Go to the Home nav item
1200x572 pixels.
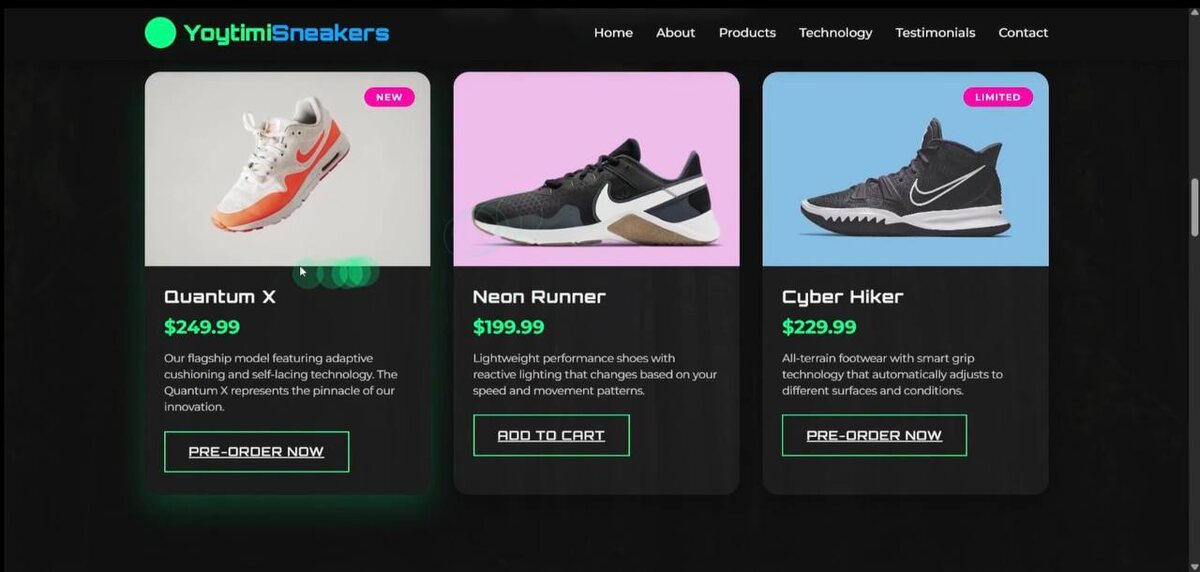tap(613, 33)
